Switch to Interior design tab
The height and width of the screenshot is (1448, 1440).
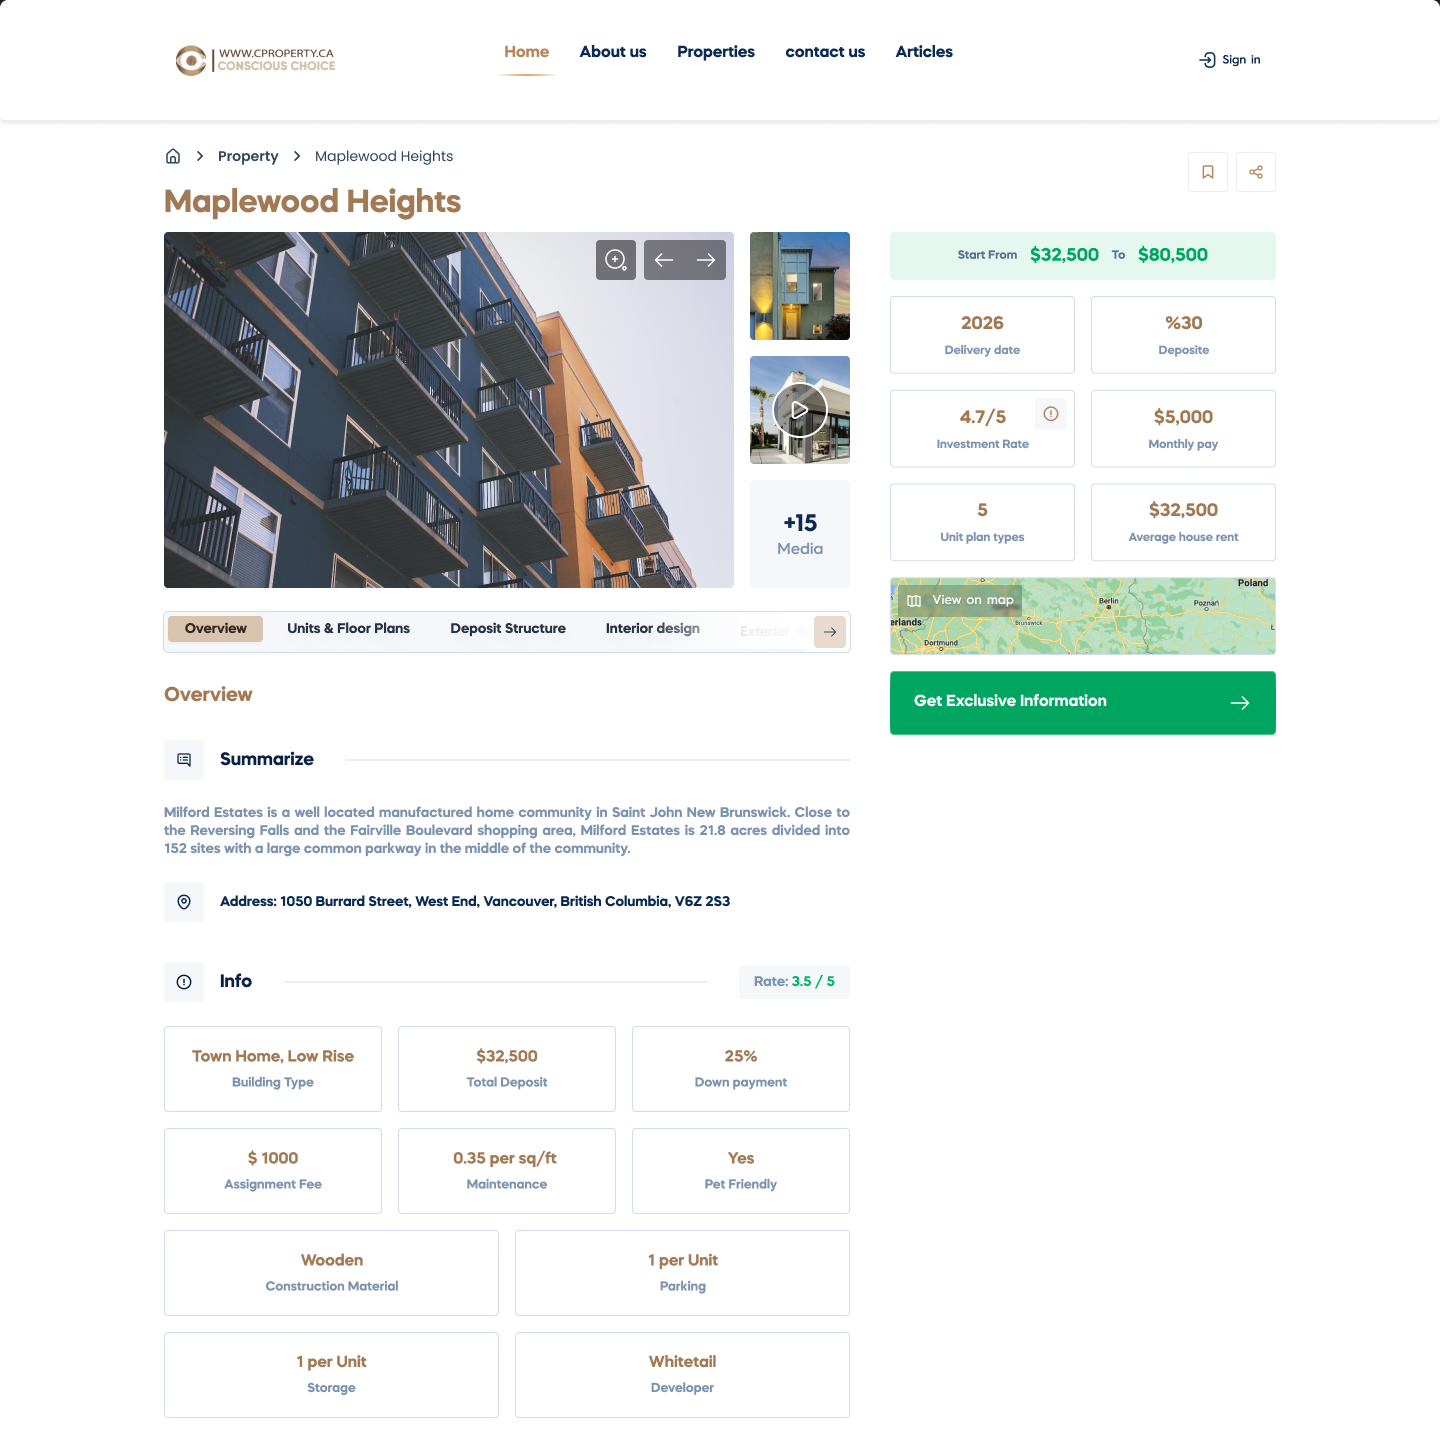653,629
